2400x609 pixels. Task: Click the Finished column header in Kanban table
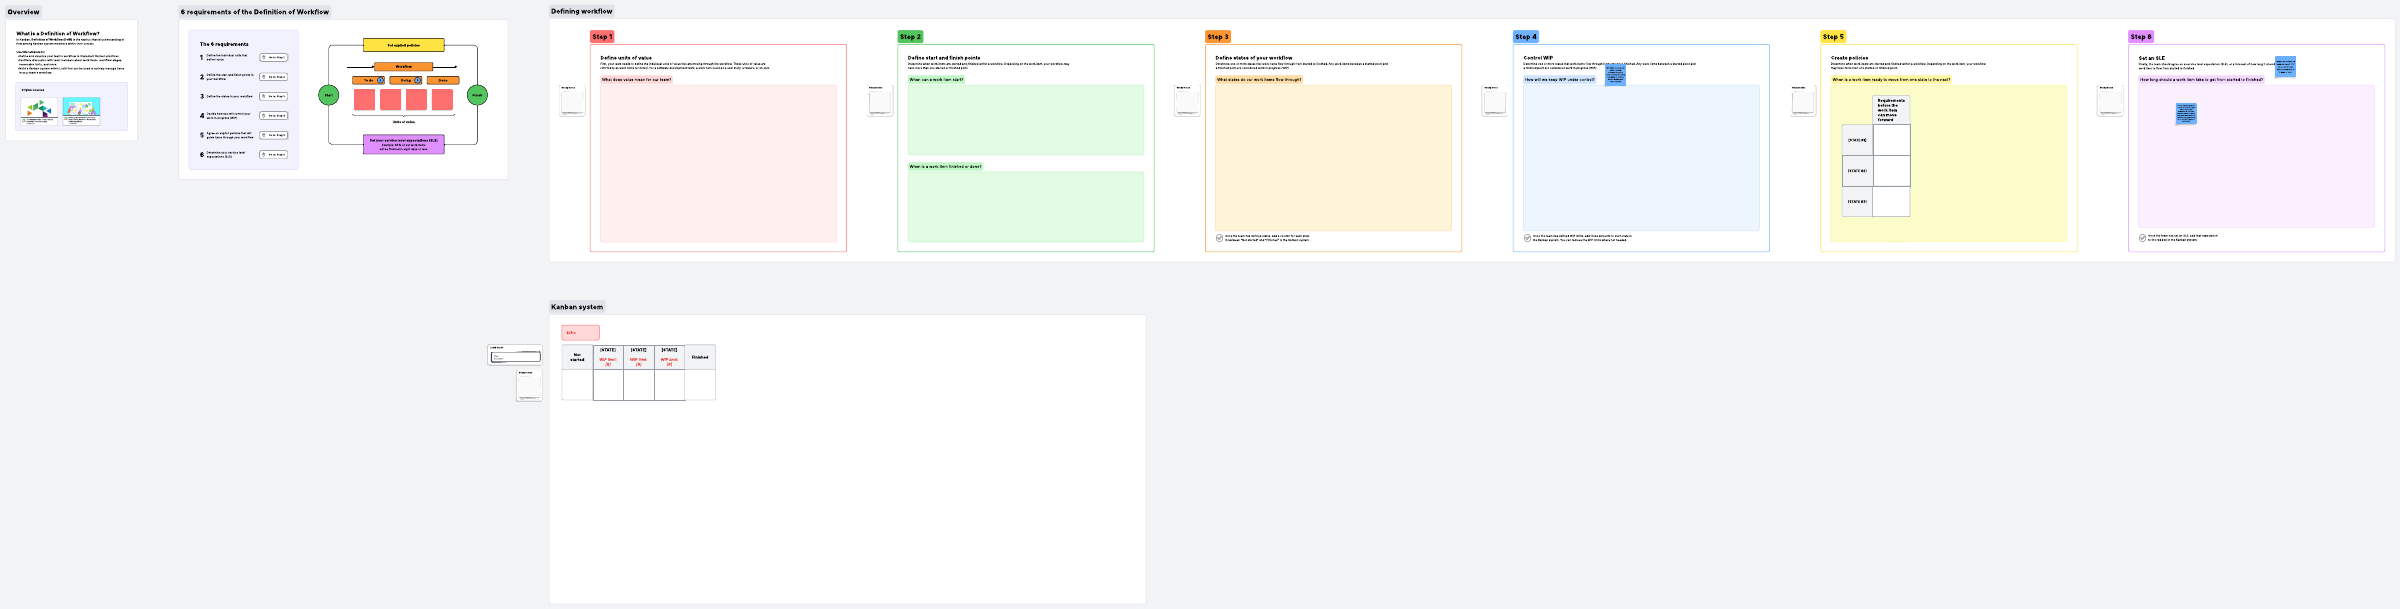coord(700,357)
